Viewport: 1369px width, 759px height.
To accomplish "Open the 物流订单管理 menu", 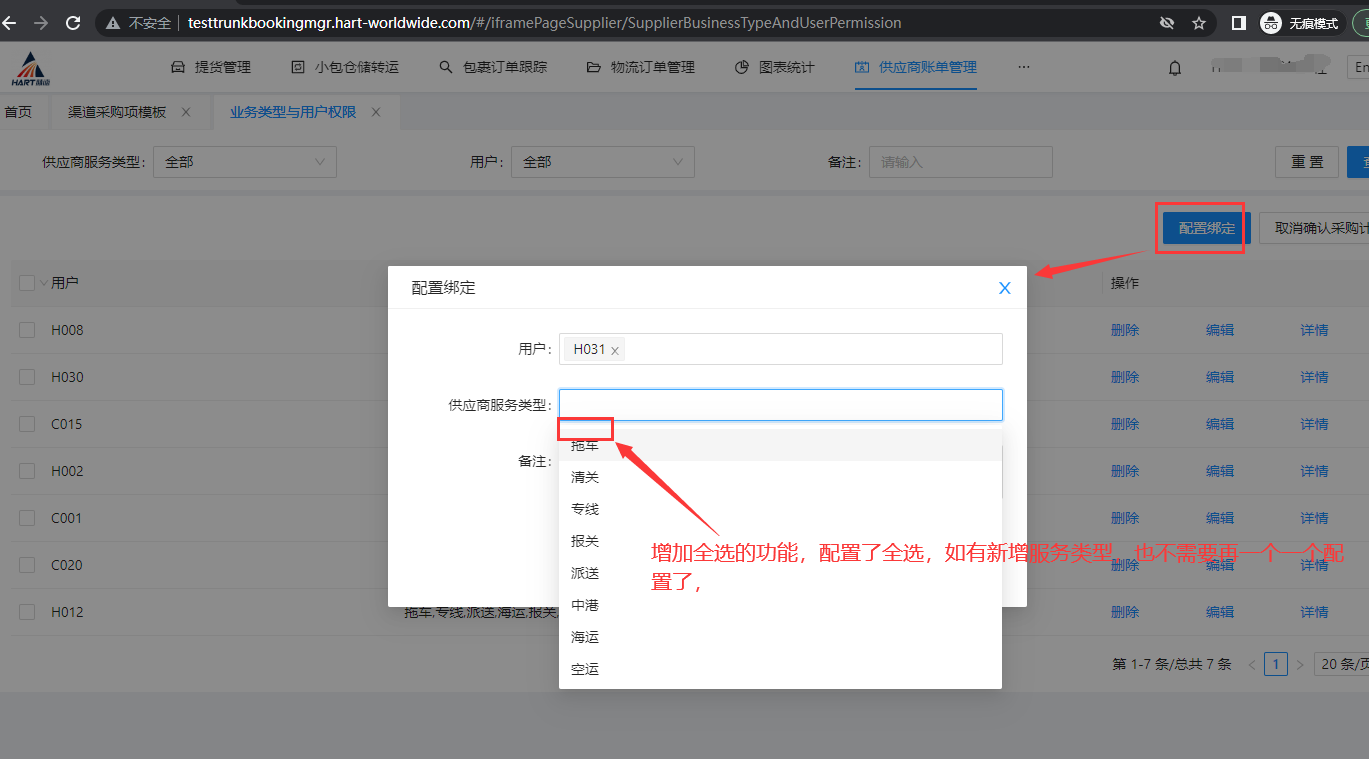I will [x=640, y=67].
